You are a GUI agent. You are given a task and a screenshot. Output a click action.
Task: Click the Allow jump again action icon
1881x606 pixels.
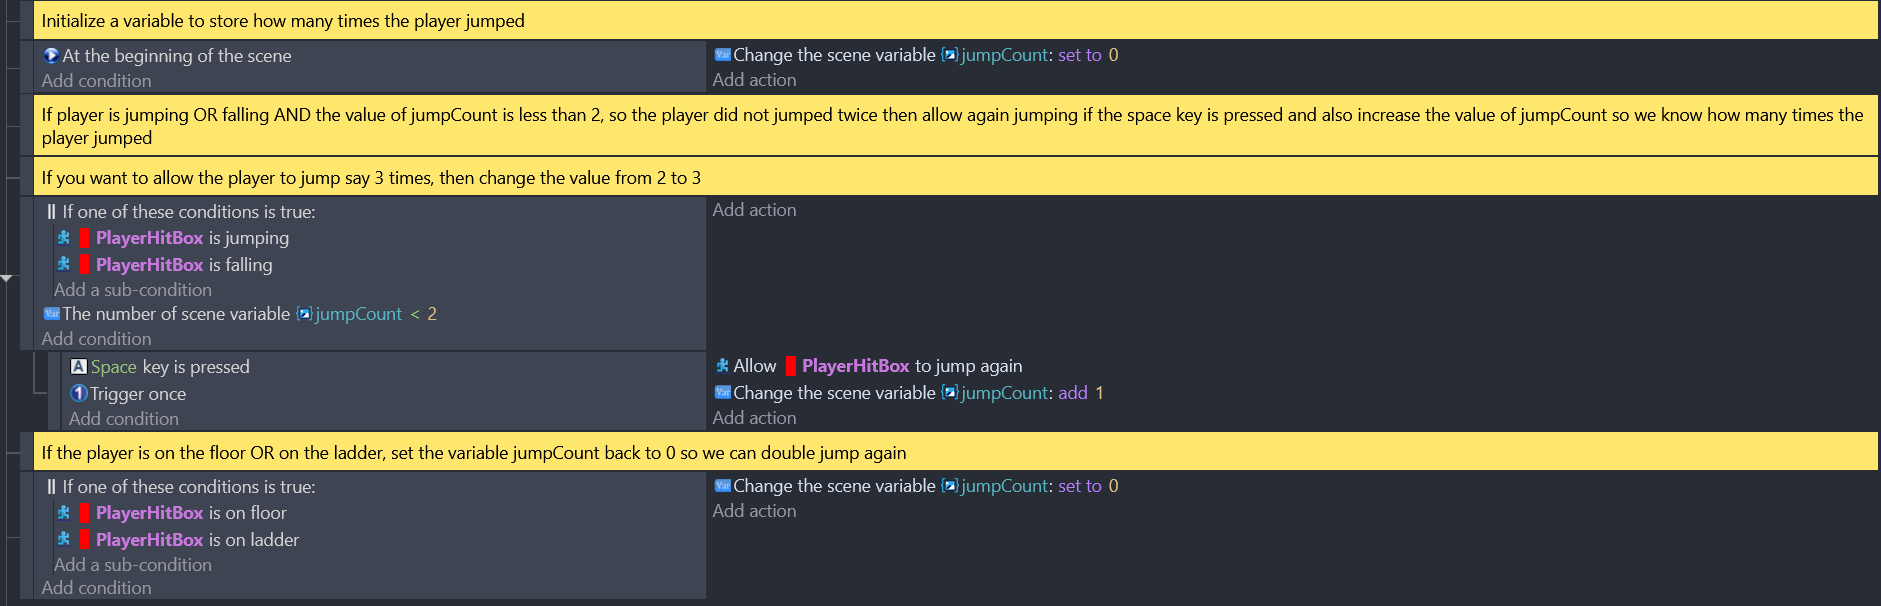pyautogui.click(x=722, y=366)
